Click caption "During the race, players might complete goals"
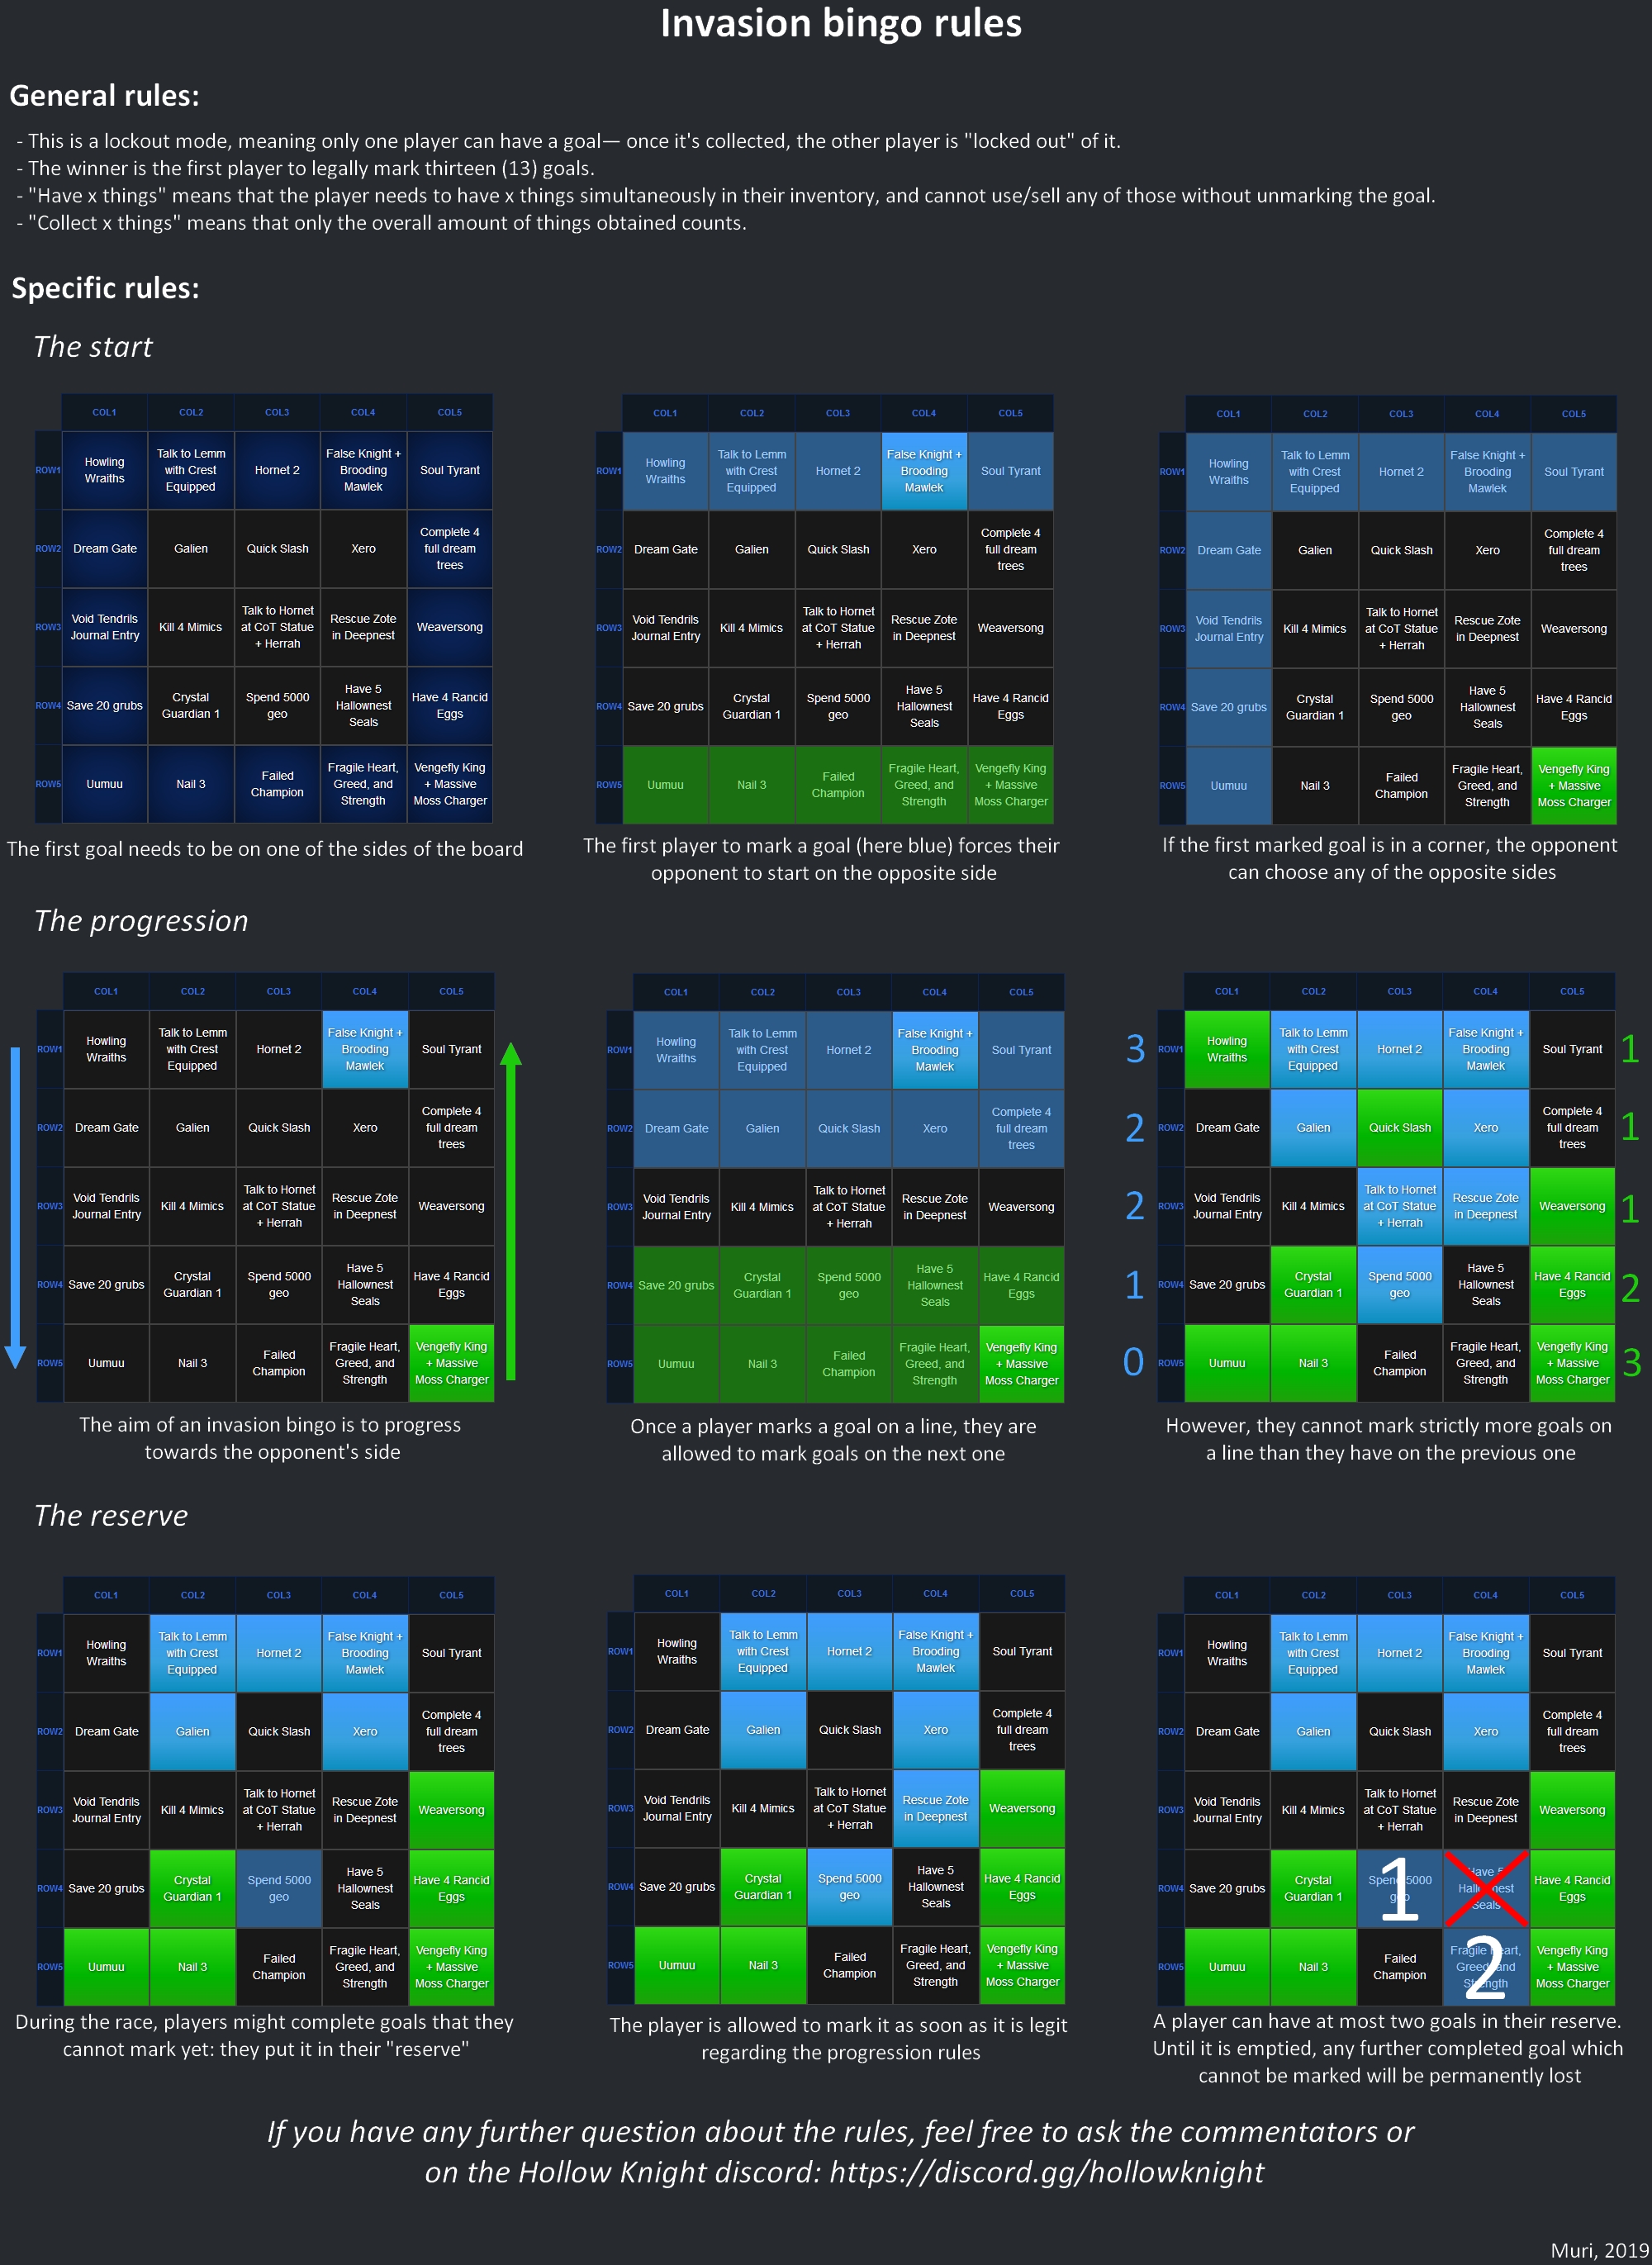 [x=265, y=2035]
